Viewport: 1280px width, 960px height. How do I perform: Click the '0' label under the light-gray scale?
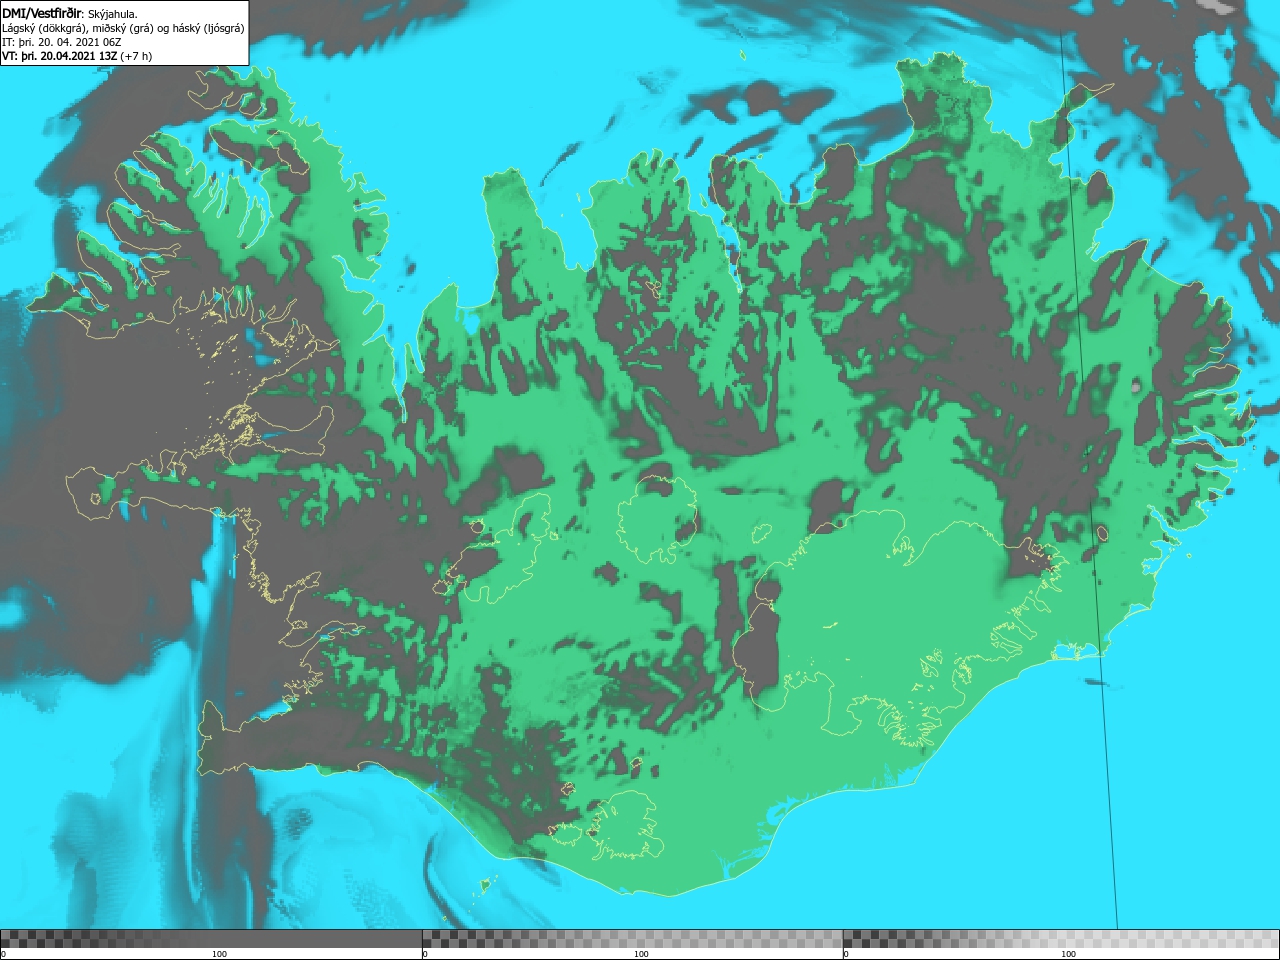coord(847,954)
